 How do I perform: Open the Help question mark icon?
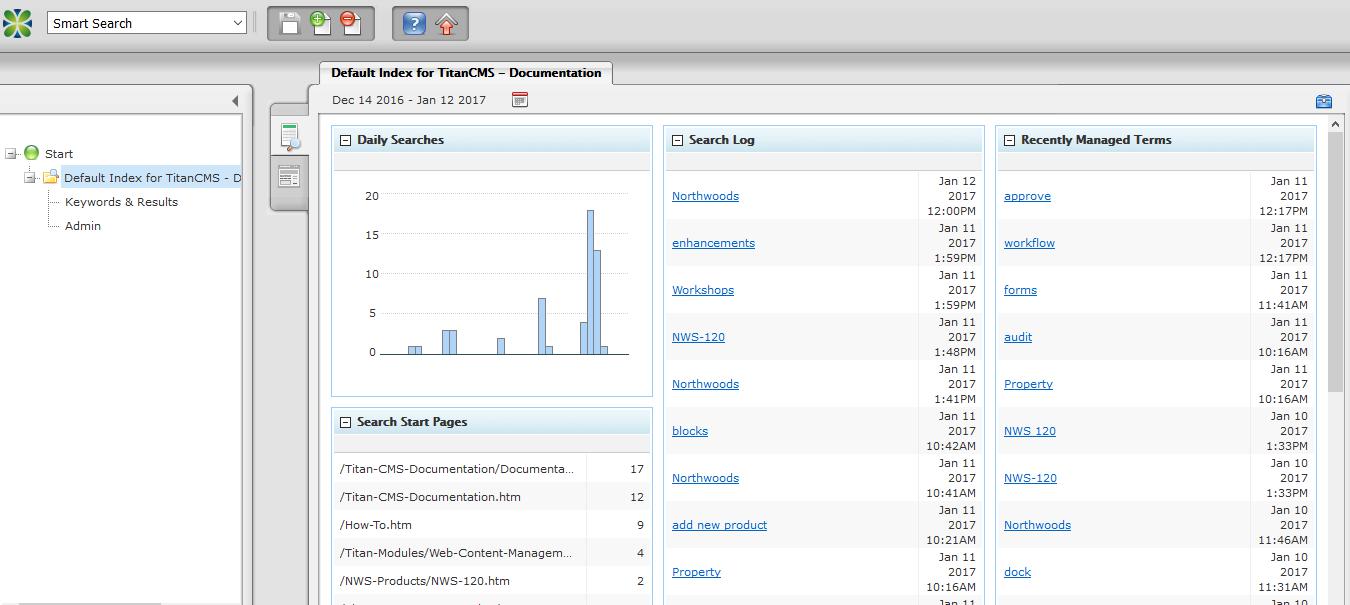pyautogui.click(x=415, y=23)
